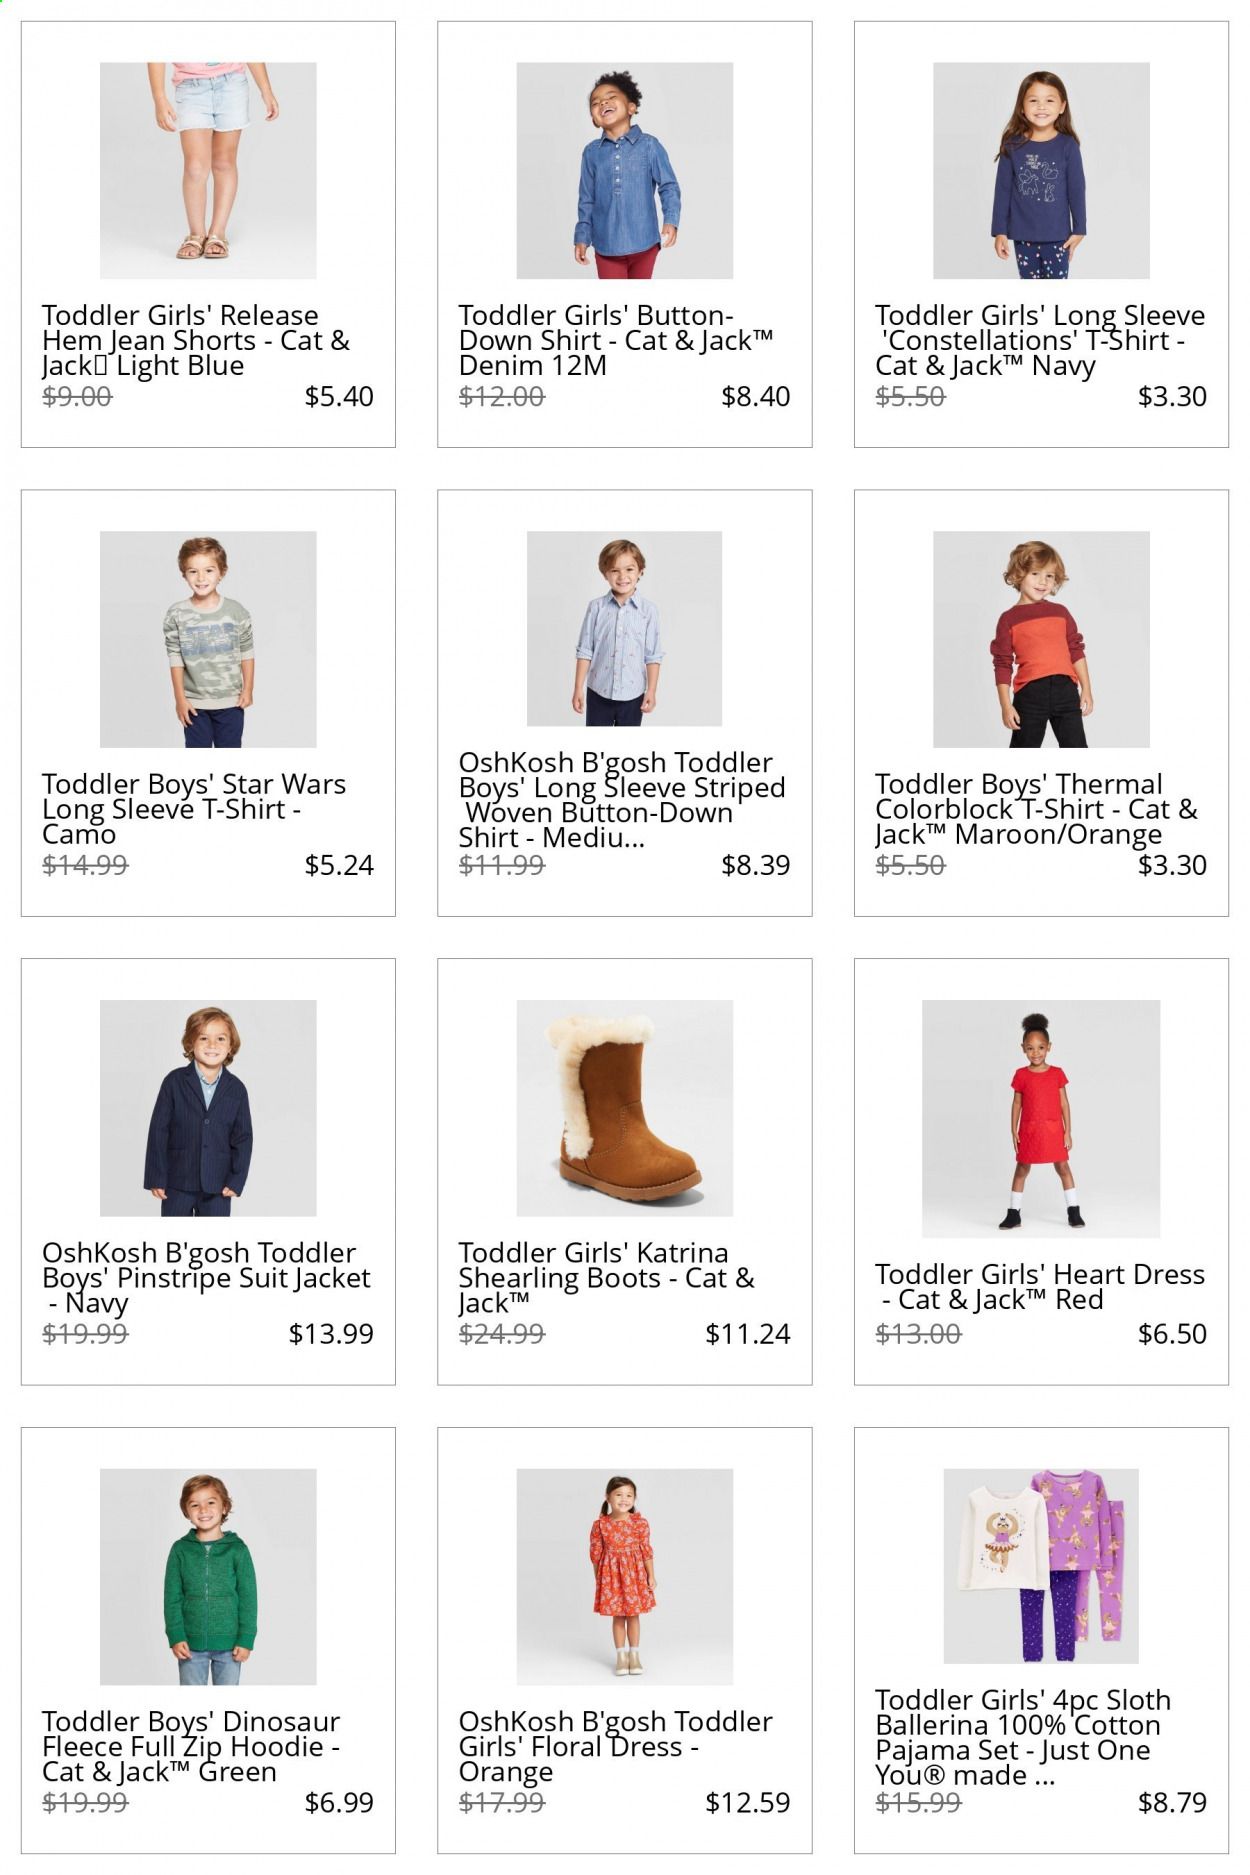Open the Constellations T-Shirt product photo
The height and width of the screenshot is (1875, 1250).
point(1041,170)
